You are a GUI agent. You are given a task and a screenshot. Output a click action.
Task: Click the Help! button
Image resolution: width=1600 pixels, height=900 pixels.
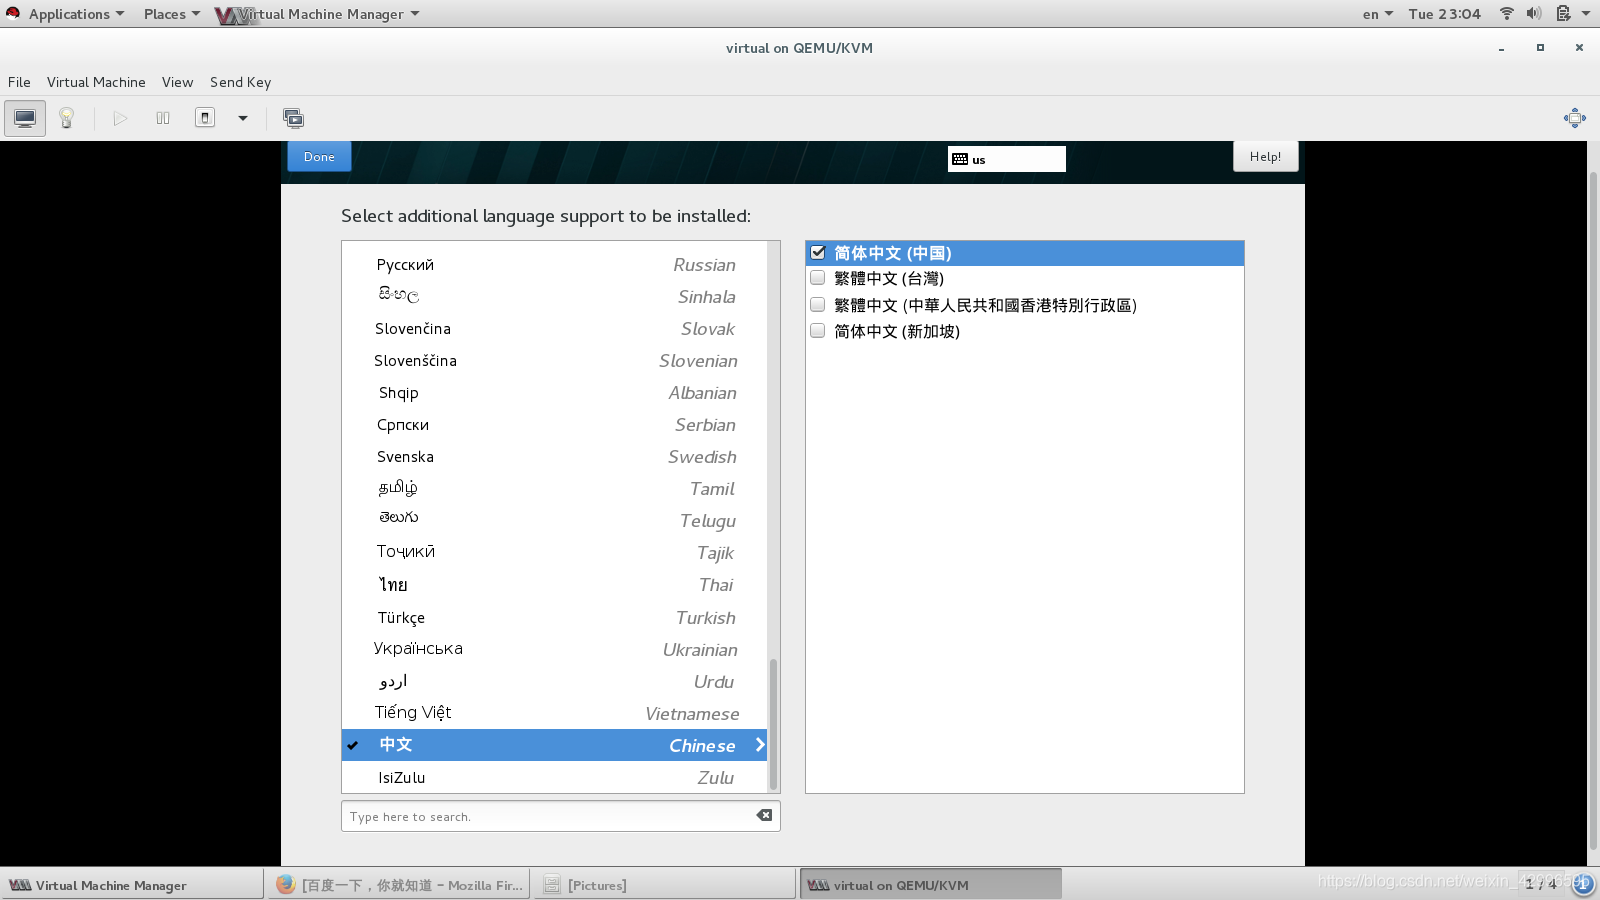coord(1265,156)
